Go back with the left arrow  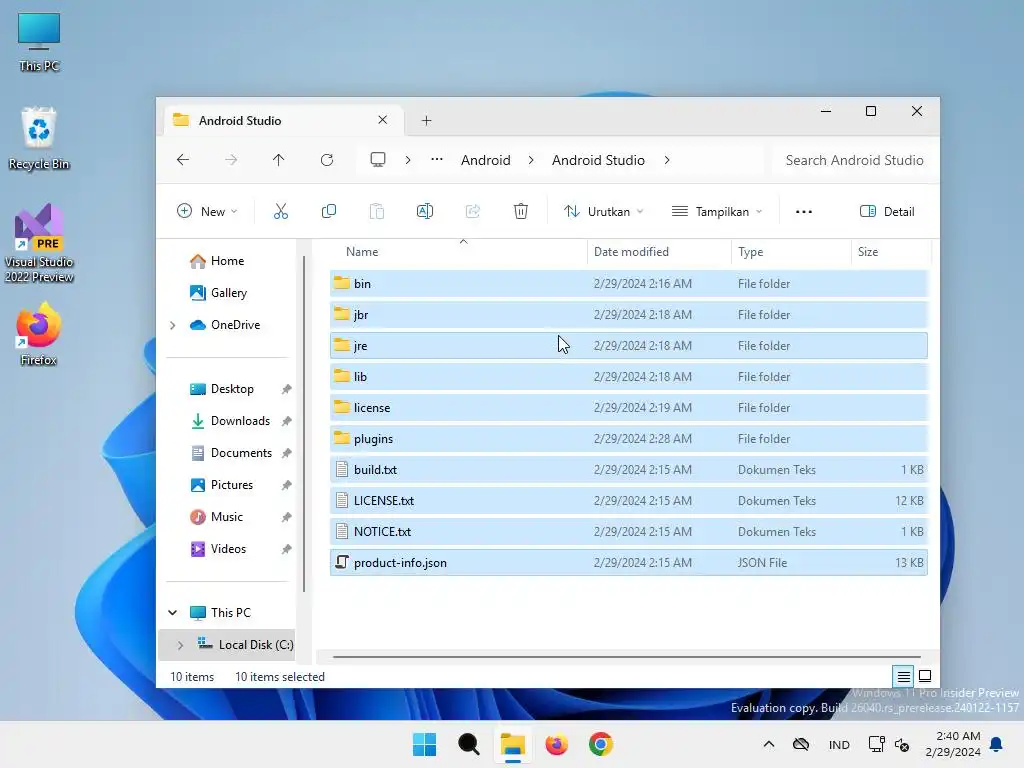(x=183, y=160)
